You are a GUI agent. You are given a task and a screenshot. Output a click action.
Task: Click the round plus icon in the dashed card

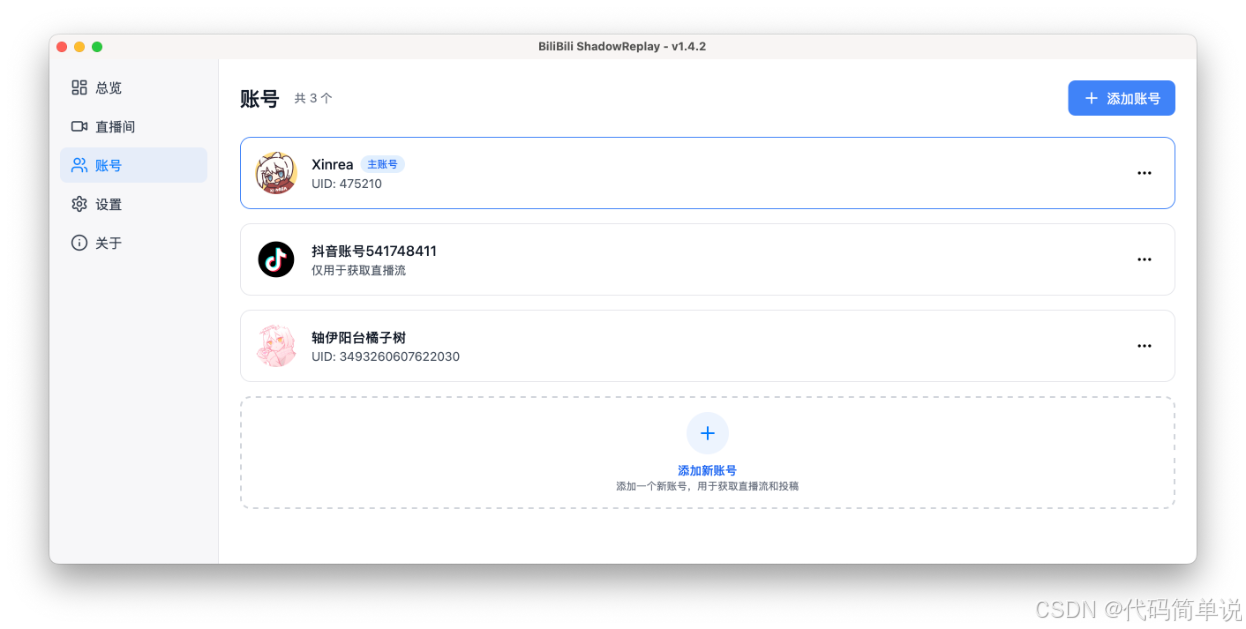click(x=707, y=433)
